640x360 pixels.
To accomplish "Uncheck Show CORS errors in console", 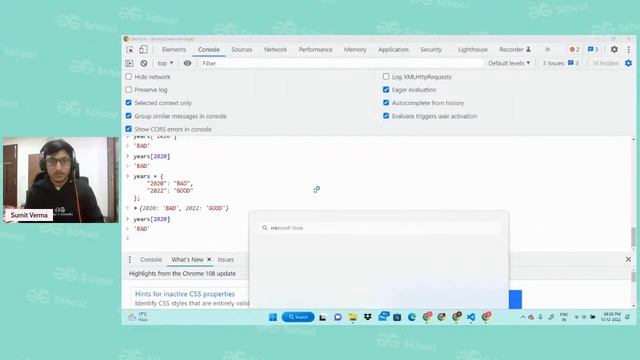I will click(x=129, y=129).
